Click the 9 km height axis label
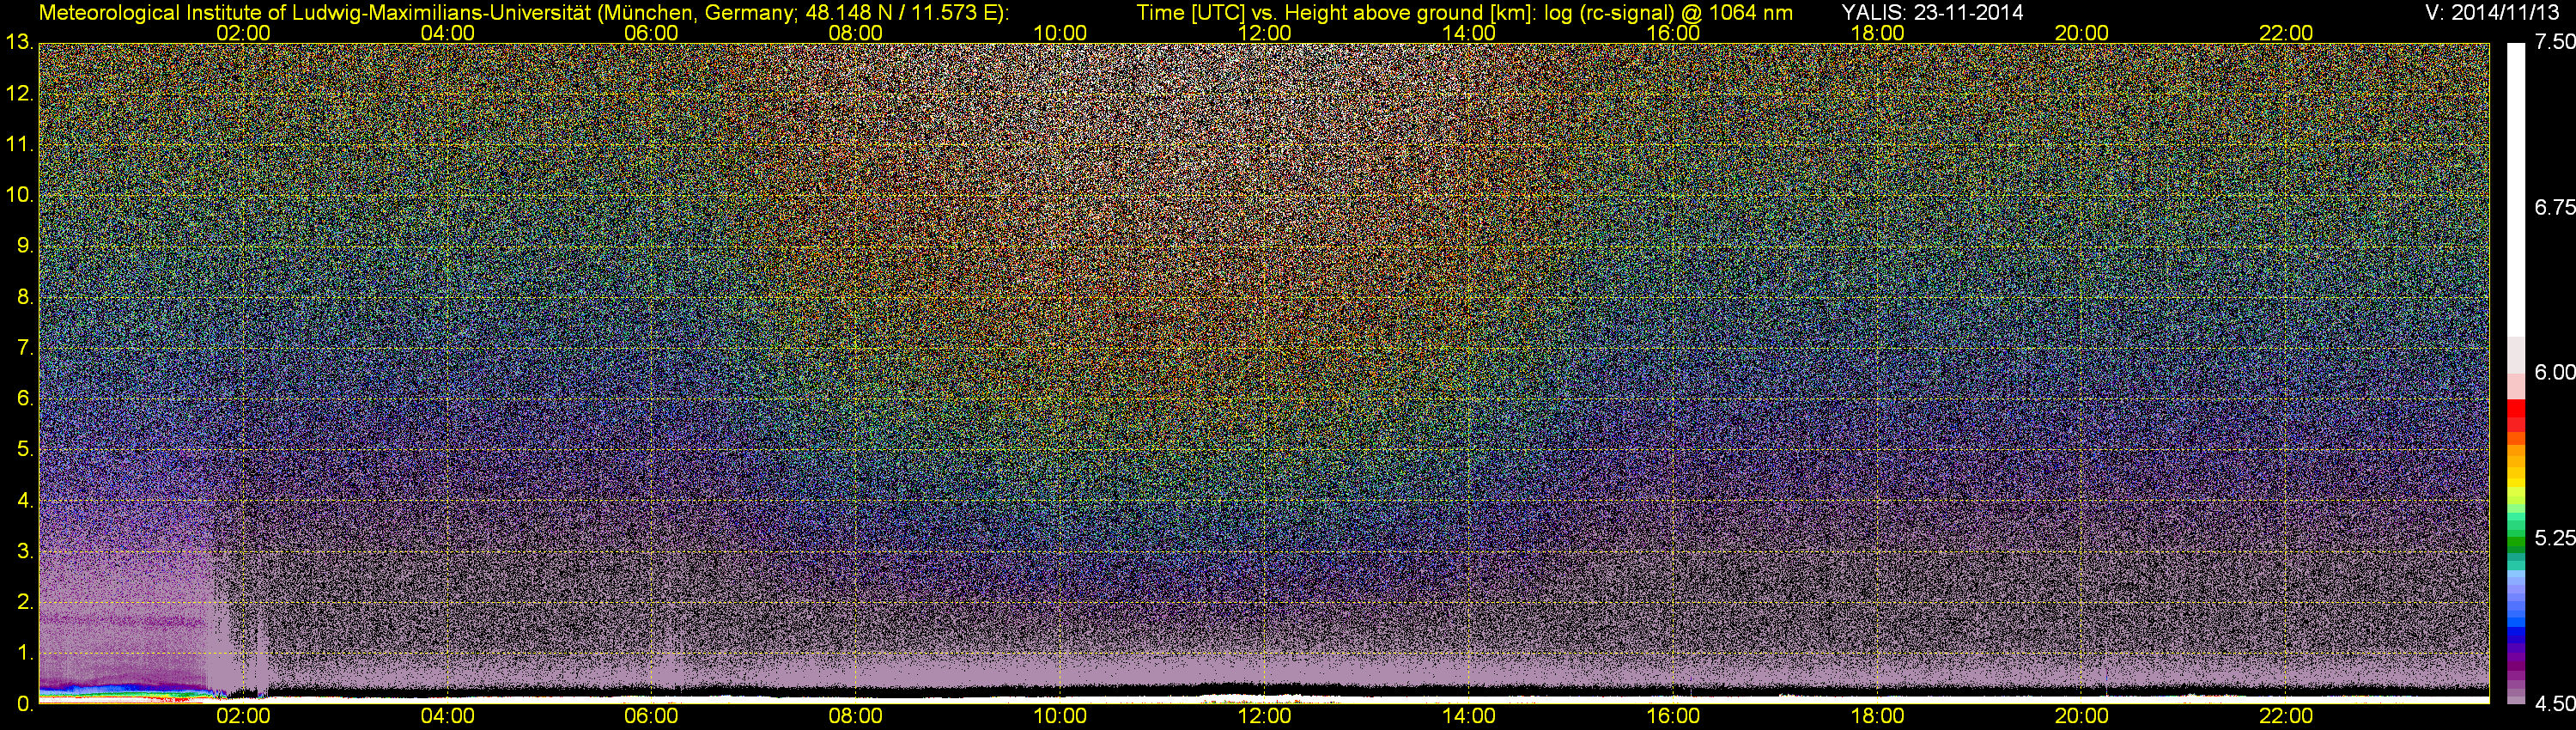 click(x=24, y=246)
